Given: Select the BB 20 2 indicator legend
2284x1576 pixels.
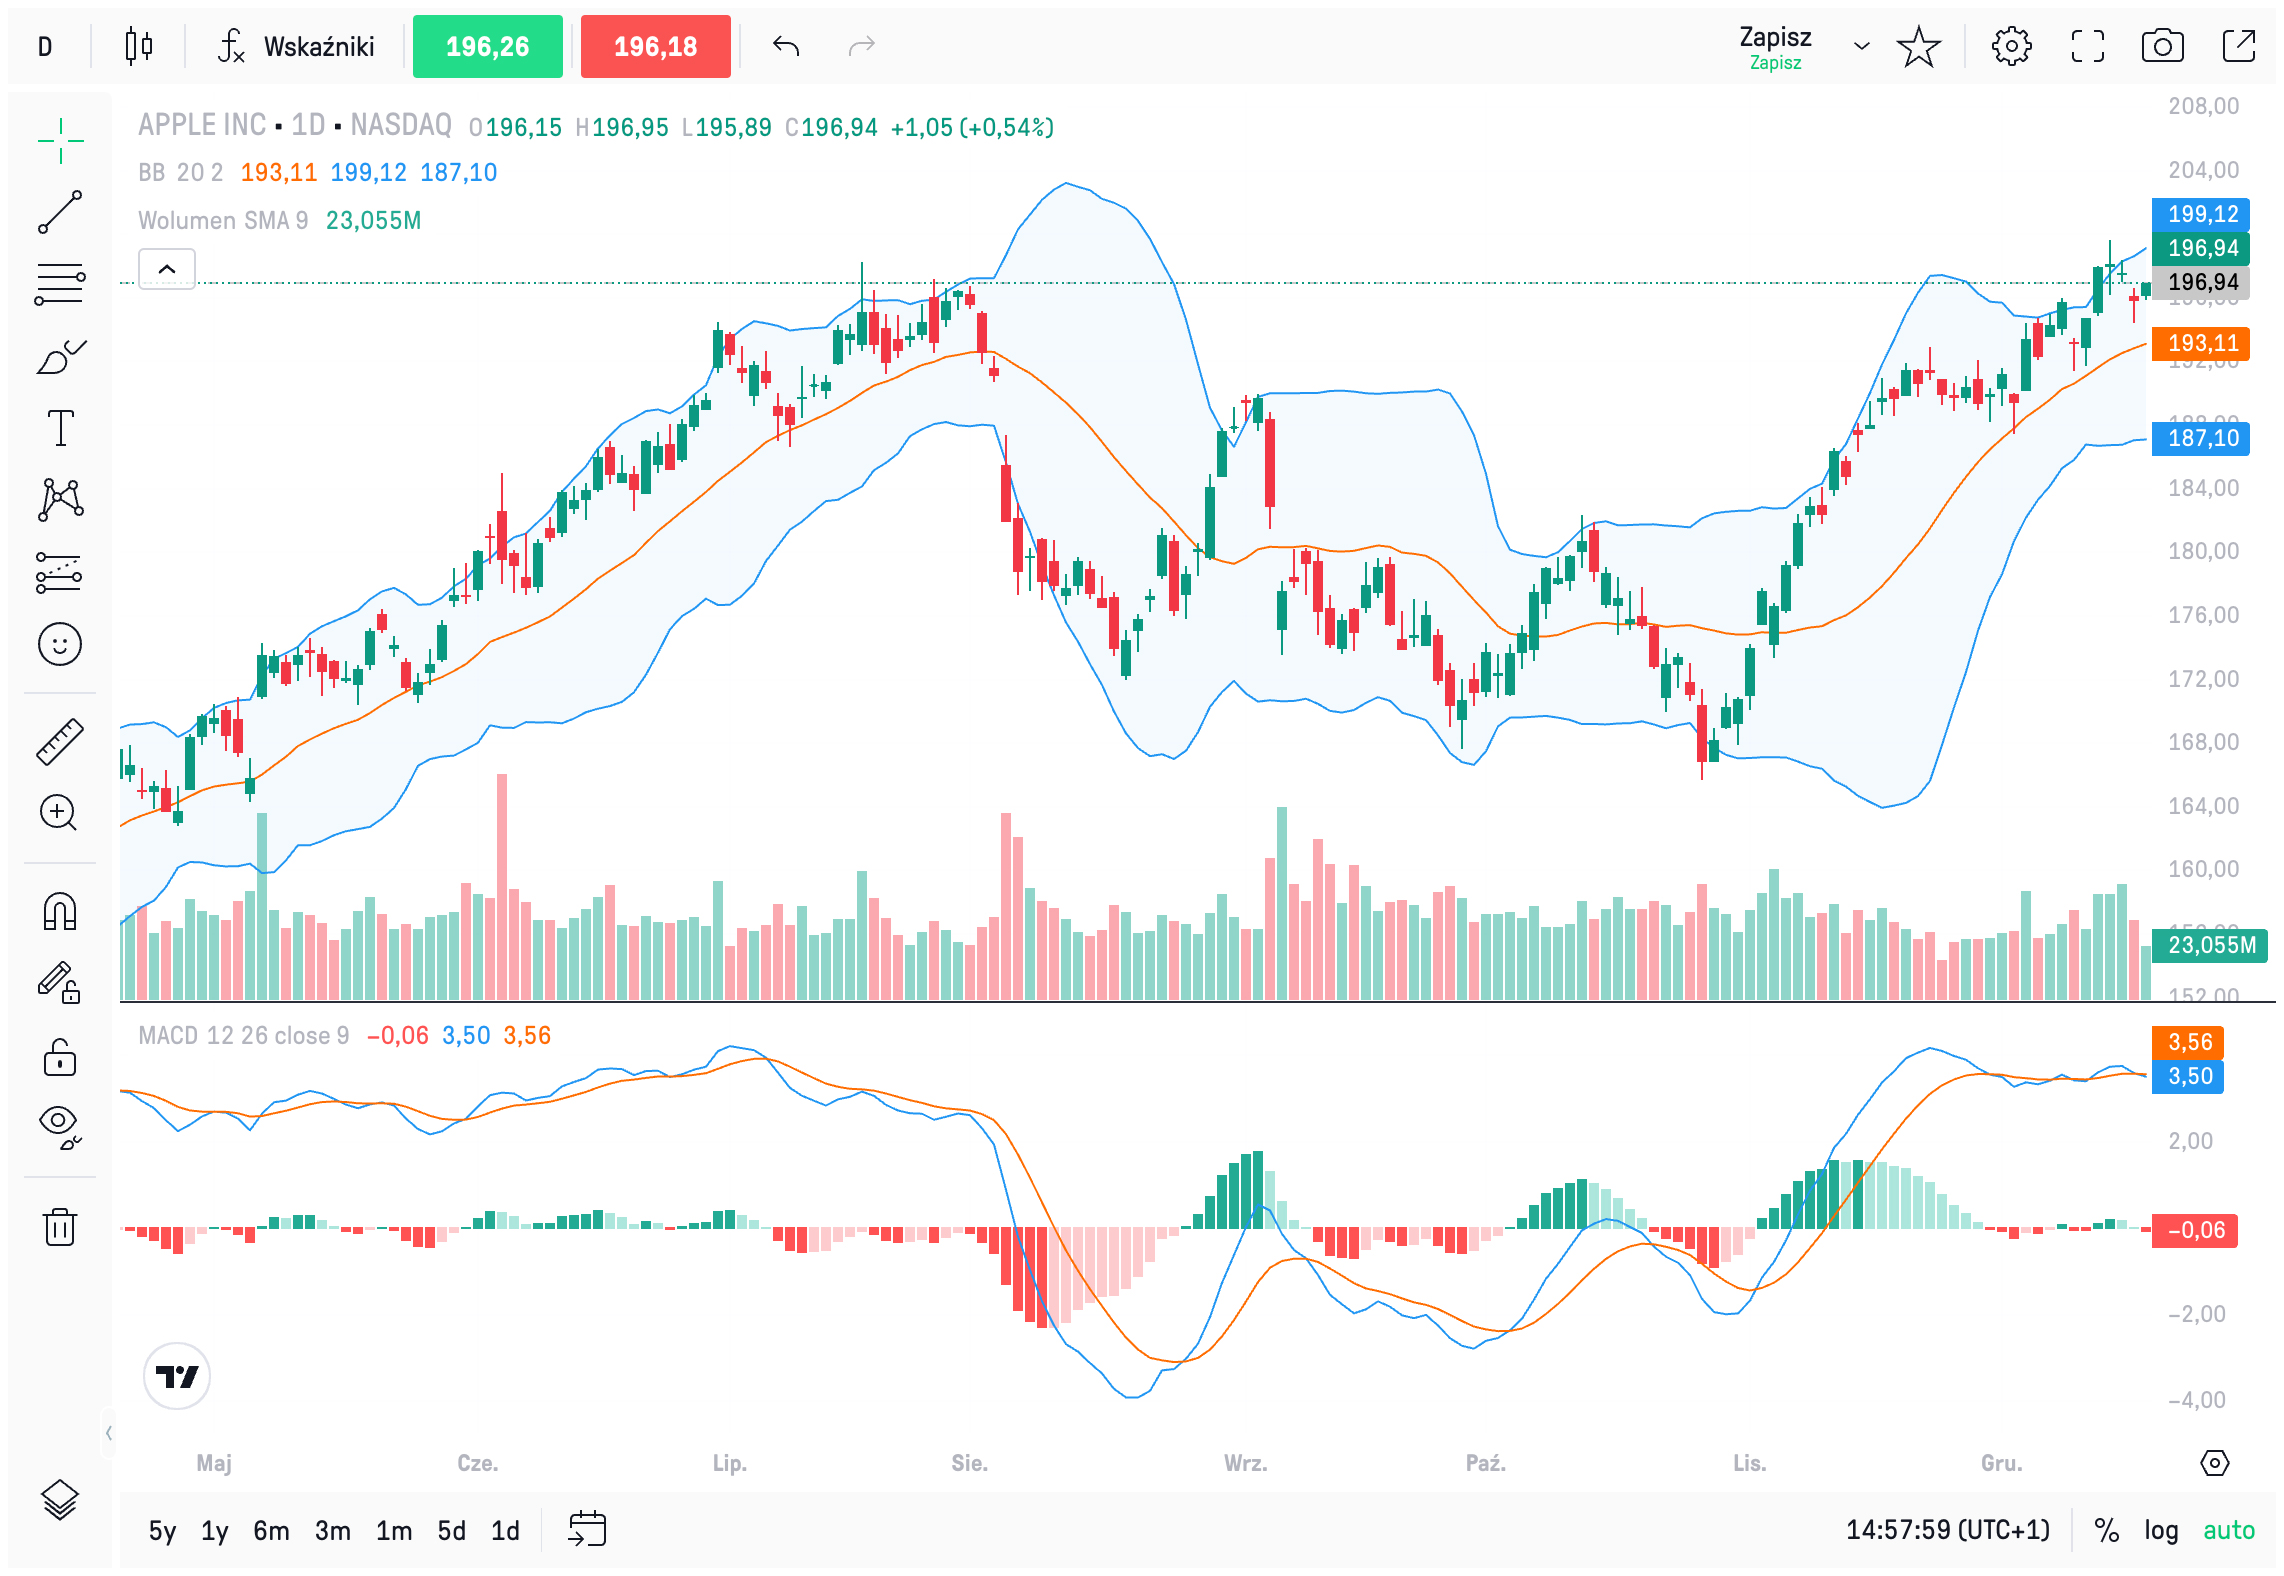Looking at the screenshot, I should (180, 173).
